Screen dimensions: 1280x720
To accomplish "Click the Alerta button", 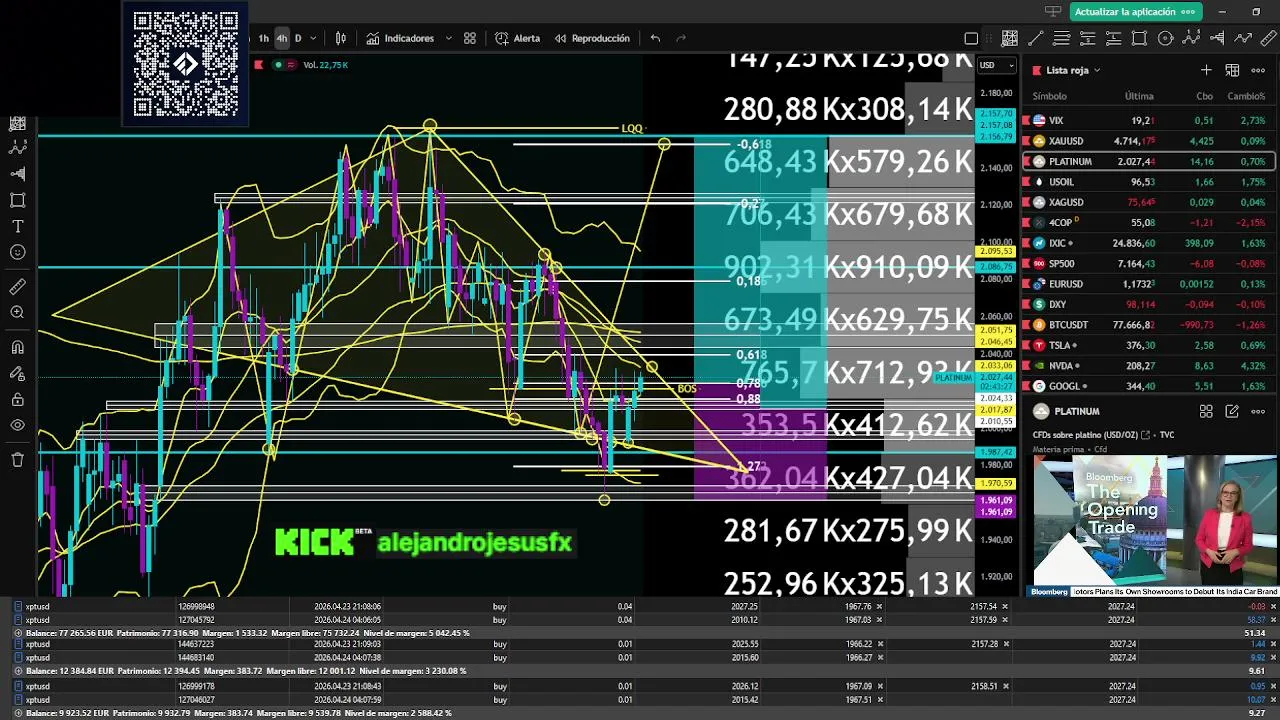I will (517, 38).
